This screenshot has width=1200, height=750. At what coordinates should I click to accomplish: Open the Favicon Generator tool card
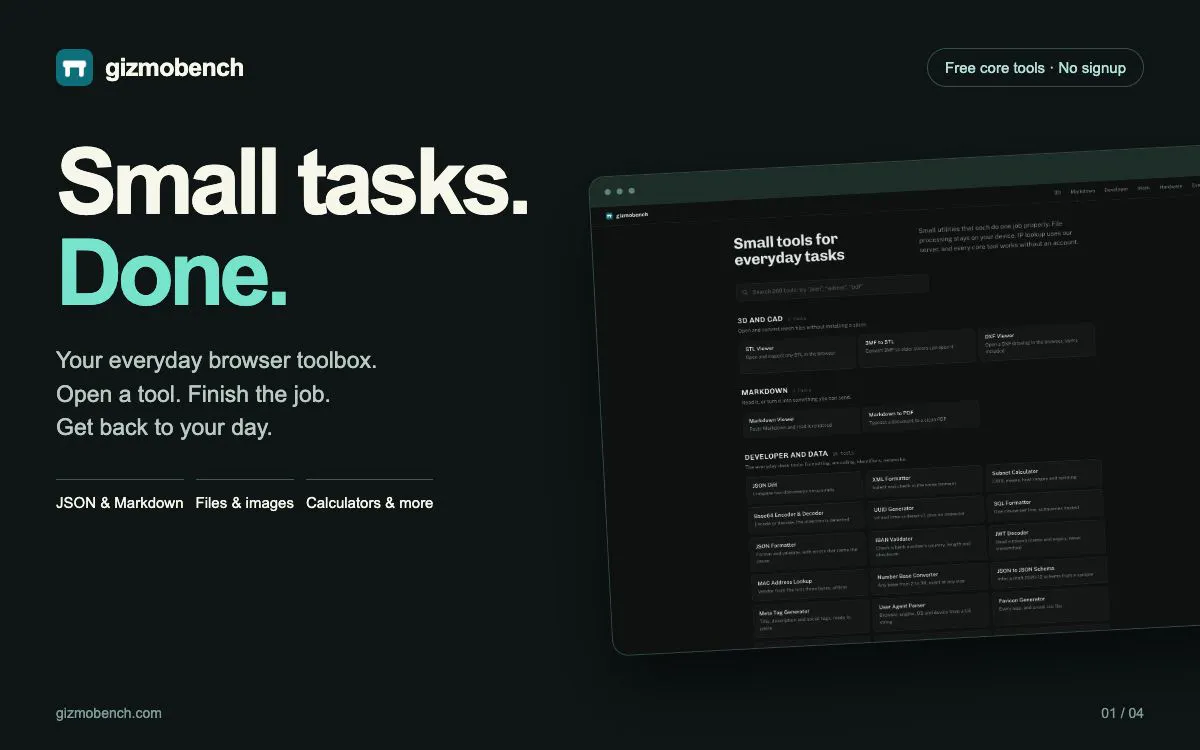[1053, 604]
